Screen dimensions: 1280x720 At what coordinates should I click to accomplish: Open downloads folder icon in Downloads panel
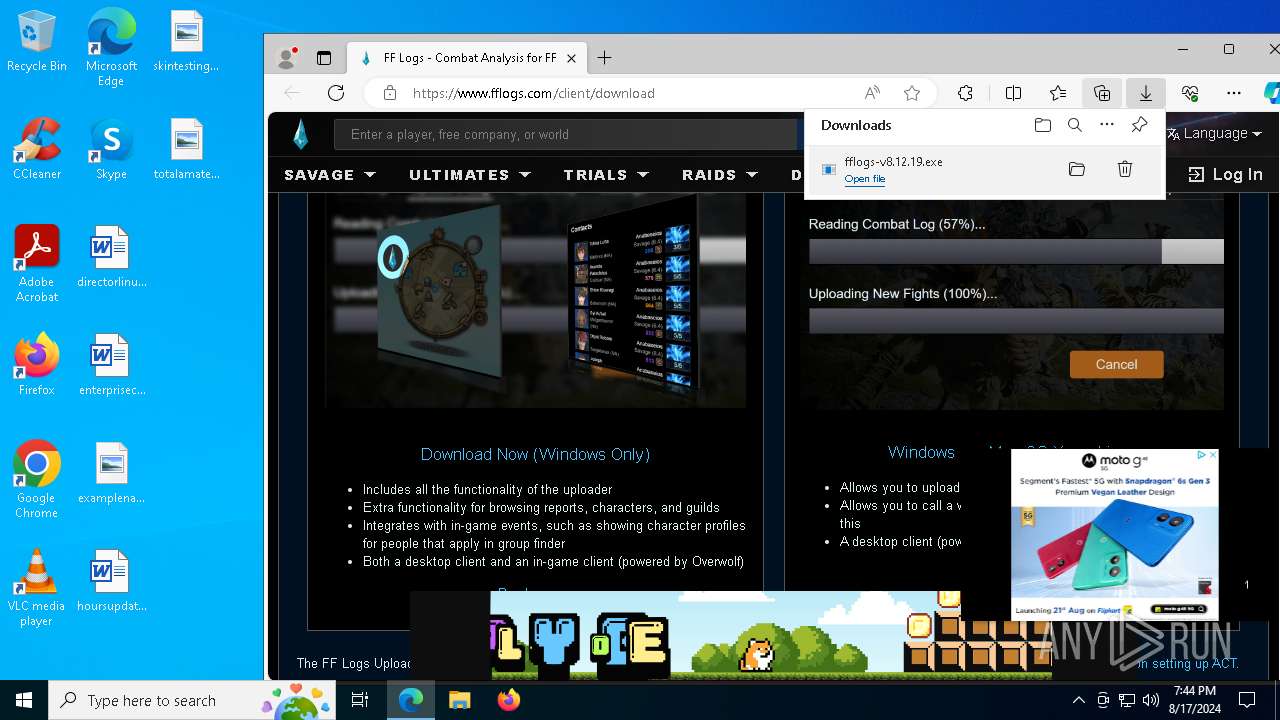[1043, 125]
